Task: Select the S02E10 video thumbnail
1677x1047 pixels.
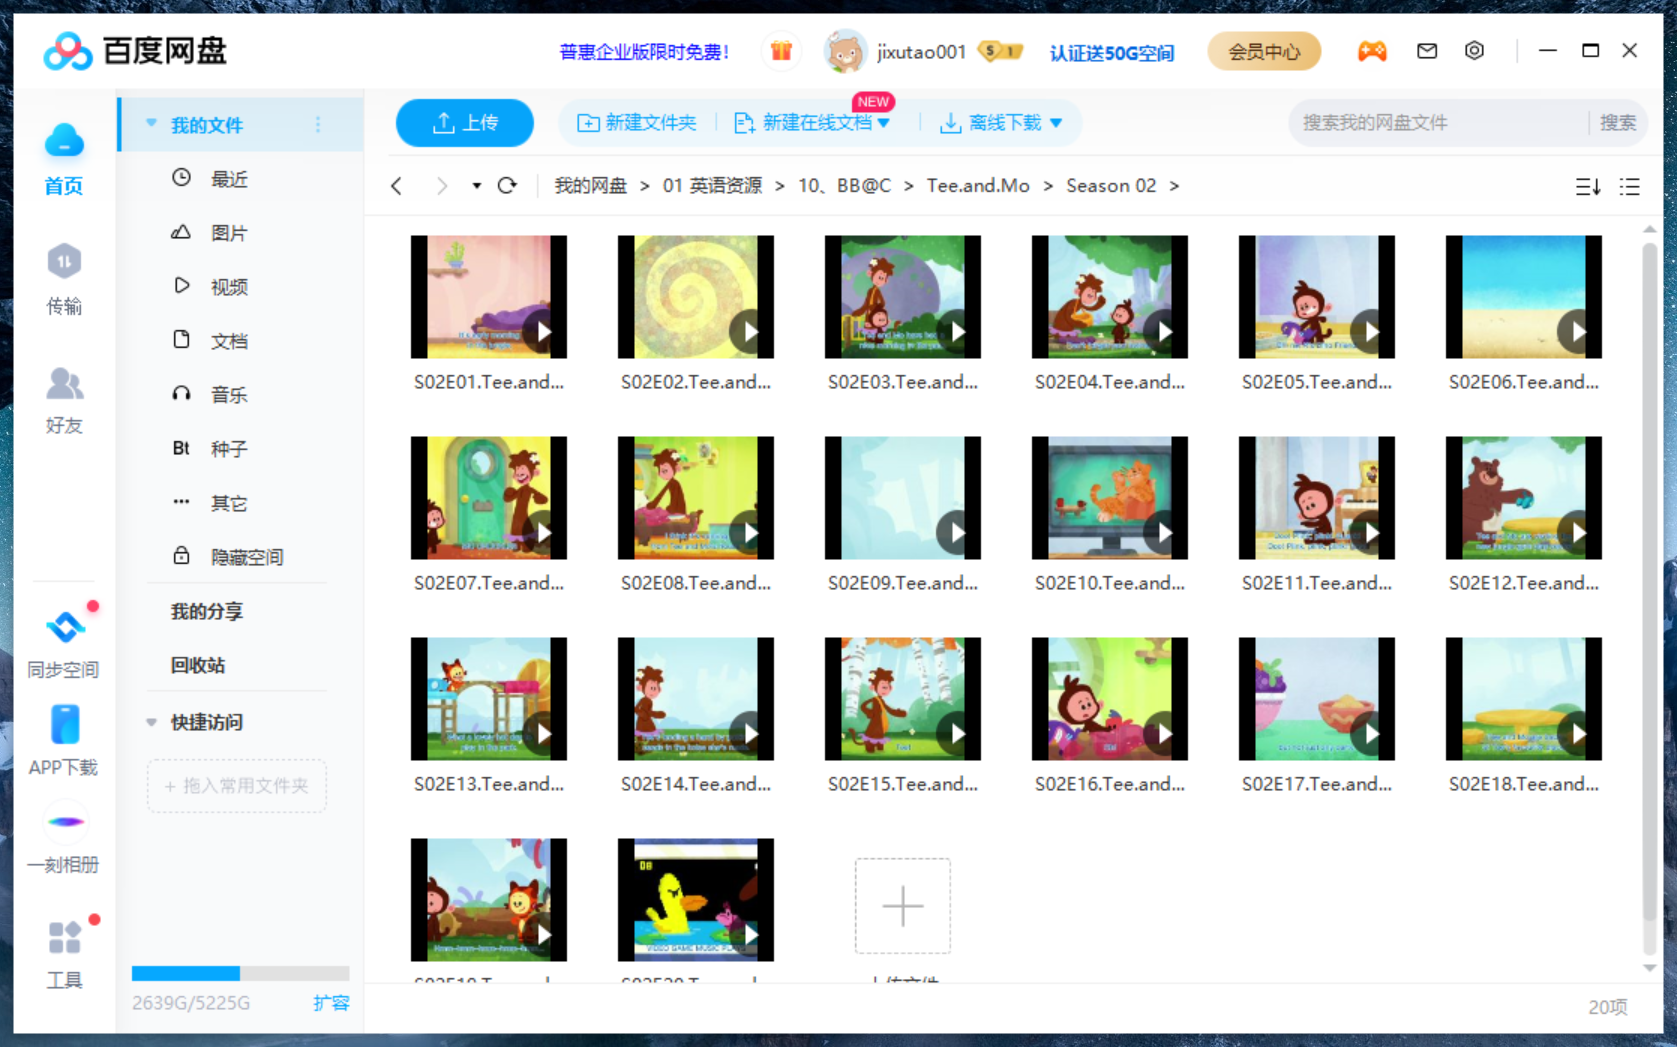Action: coord(1110,498)
